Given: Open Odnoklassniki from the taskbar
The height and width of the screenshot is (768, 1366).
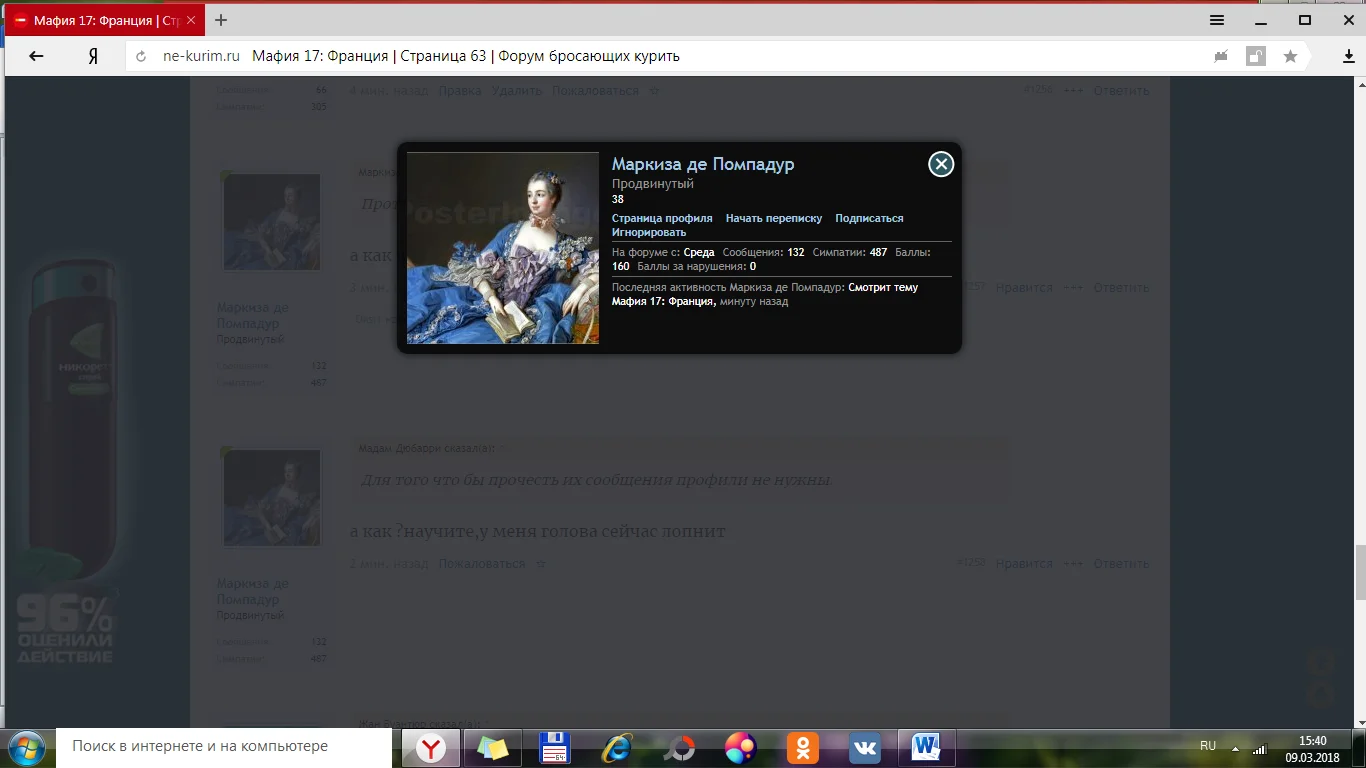Looking at the screenshot, I should pyautogui.click(x=803, y=747).
